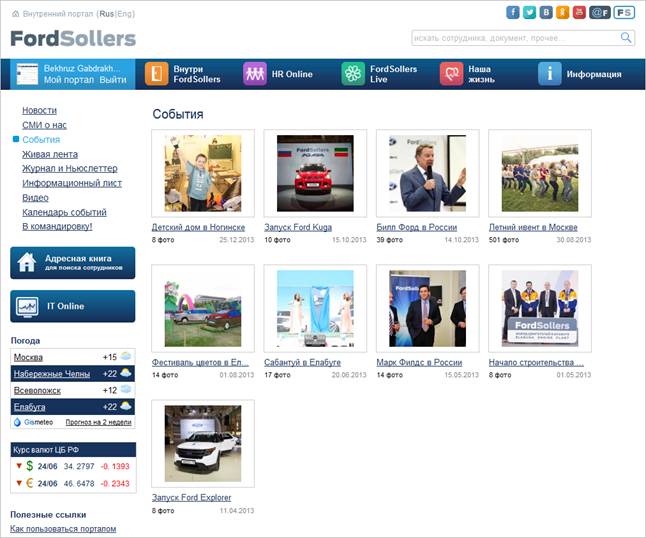Open Билл Форд в России thumbnail
The width and height of the screenshot is (646, 538).
[x=428, y=173]
